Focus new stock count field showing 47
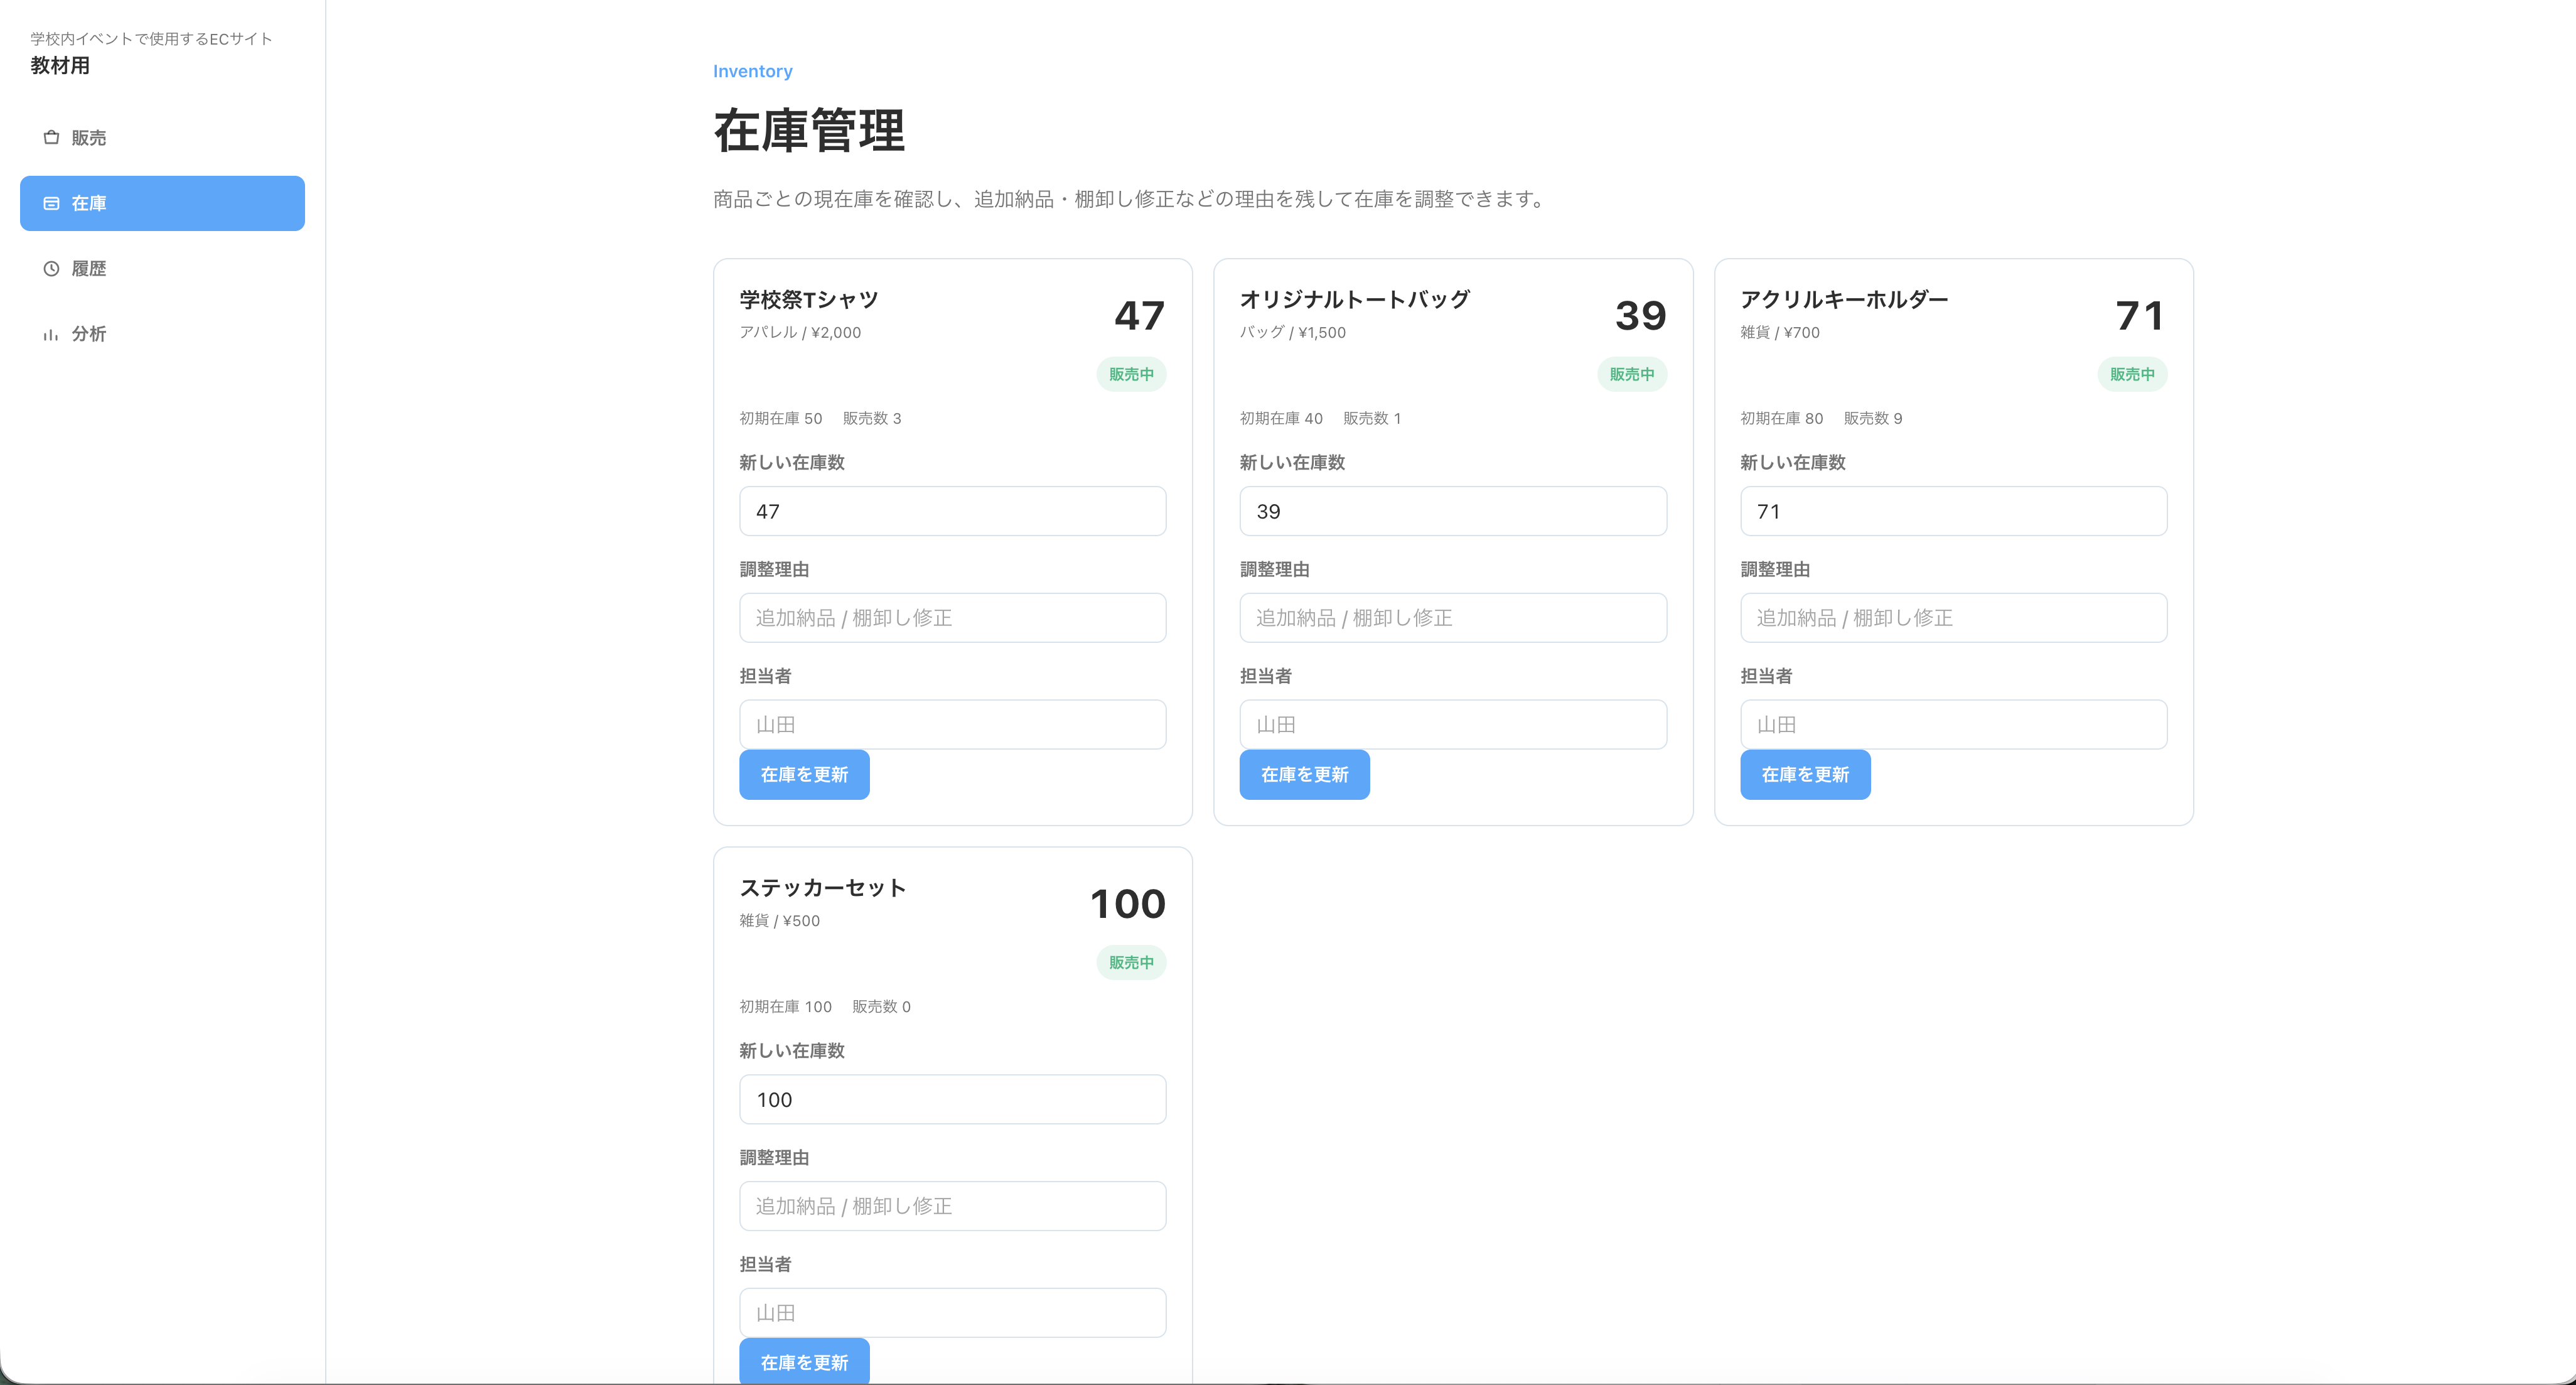 coord(952,511)
